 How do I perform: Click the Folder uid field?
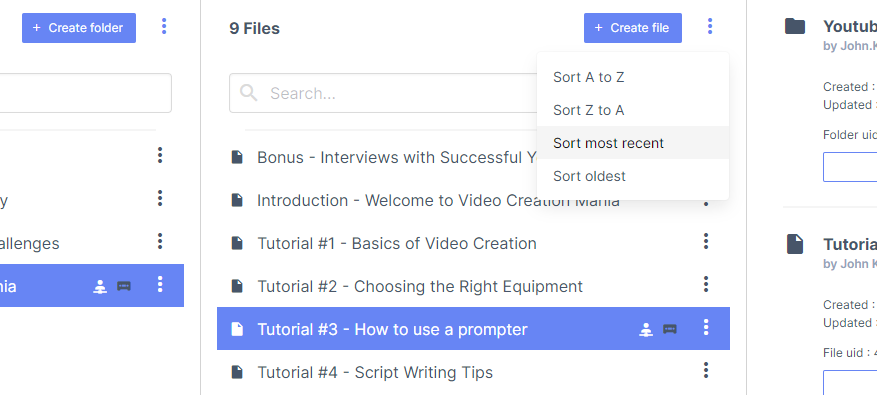click(x=850, y=167)
